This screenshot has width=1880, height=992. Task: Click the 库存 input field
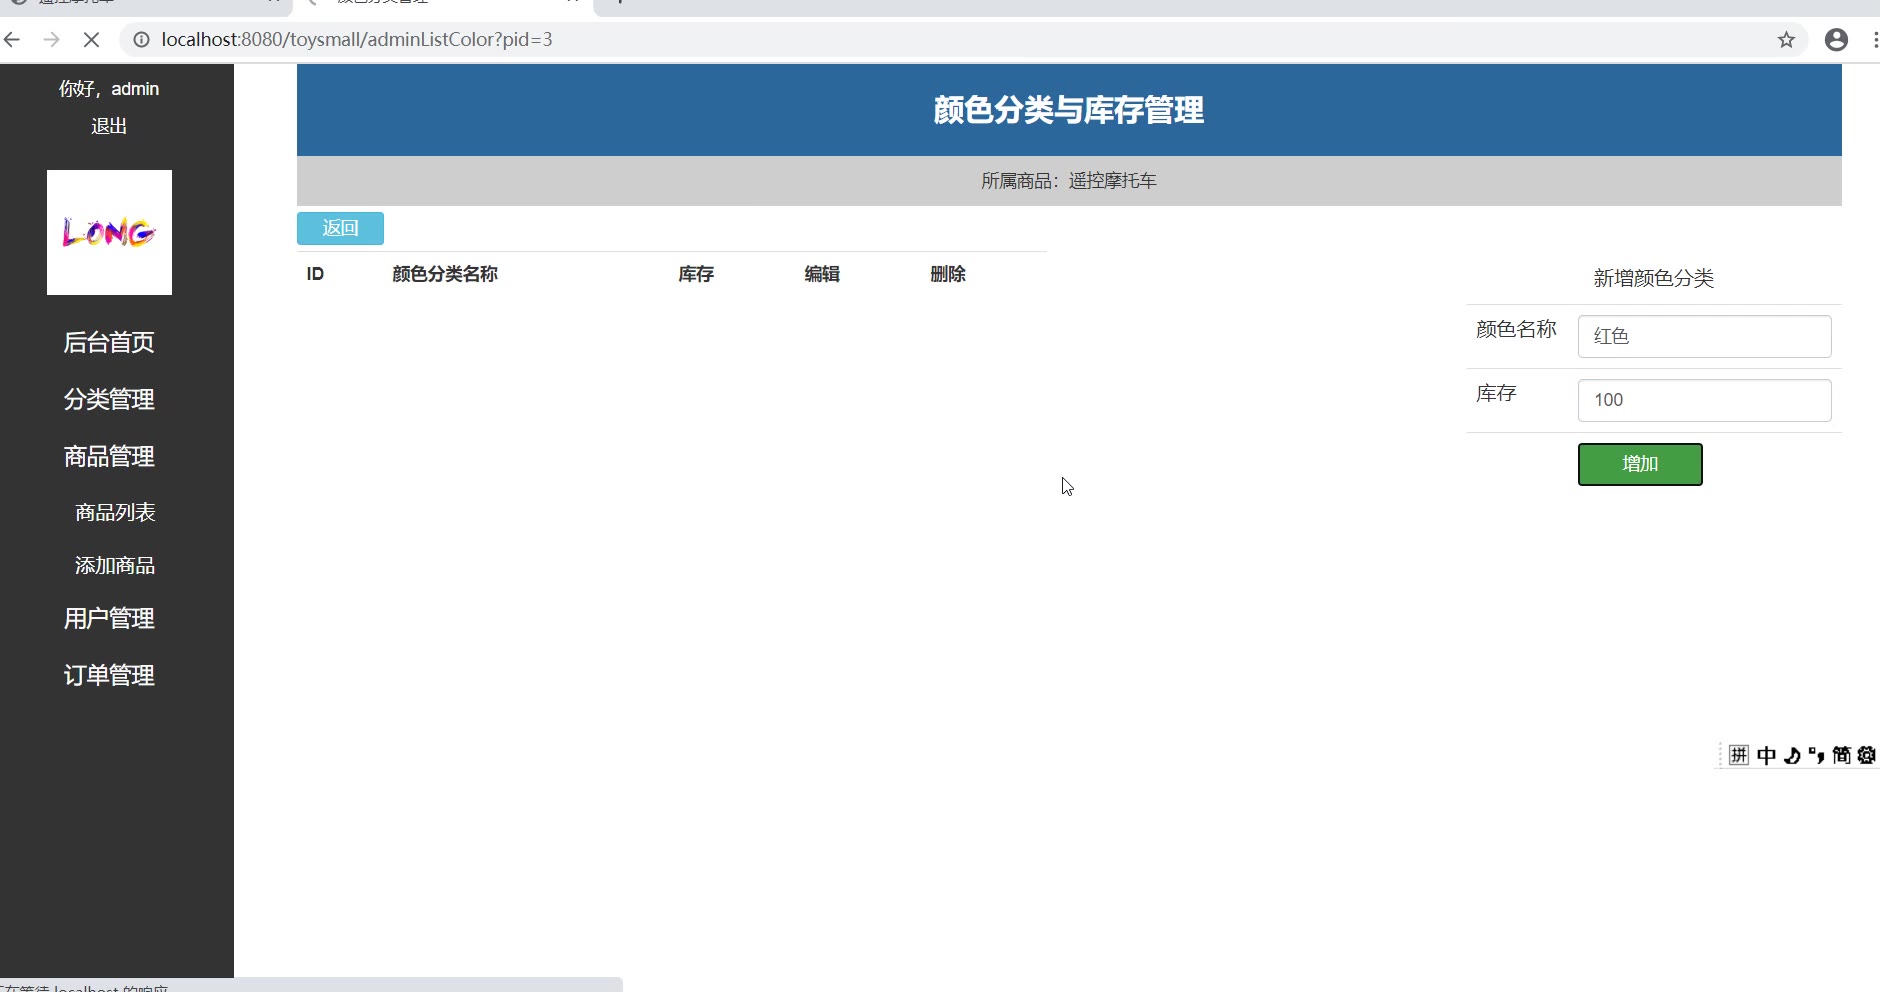tap(1704, 400)
